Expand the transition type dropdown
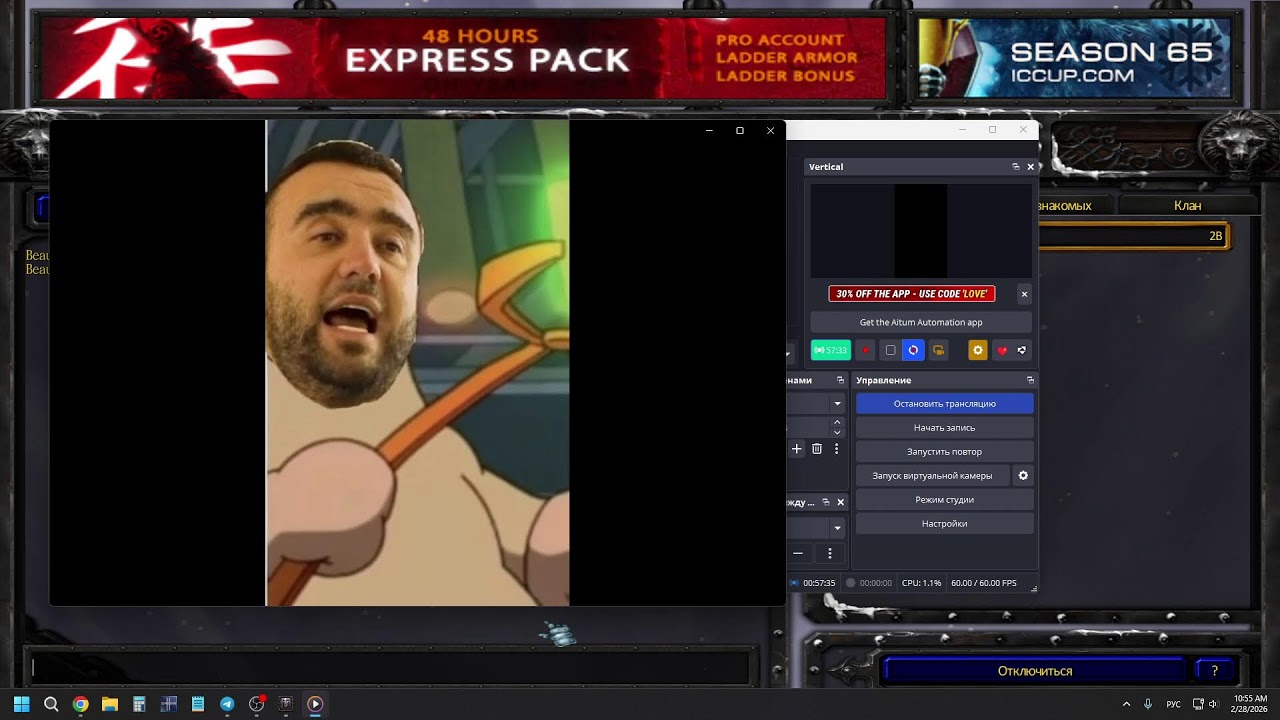 pos(837,527)
